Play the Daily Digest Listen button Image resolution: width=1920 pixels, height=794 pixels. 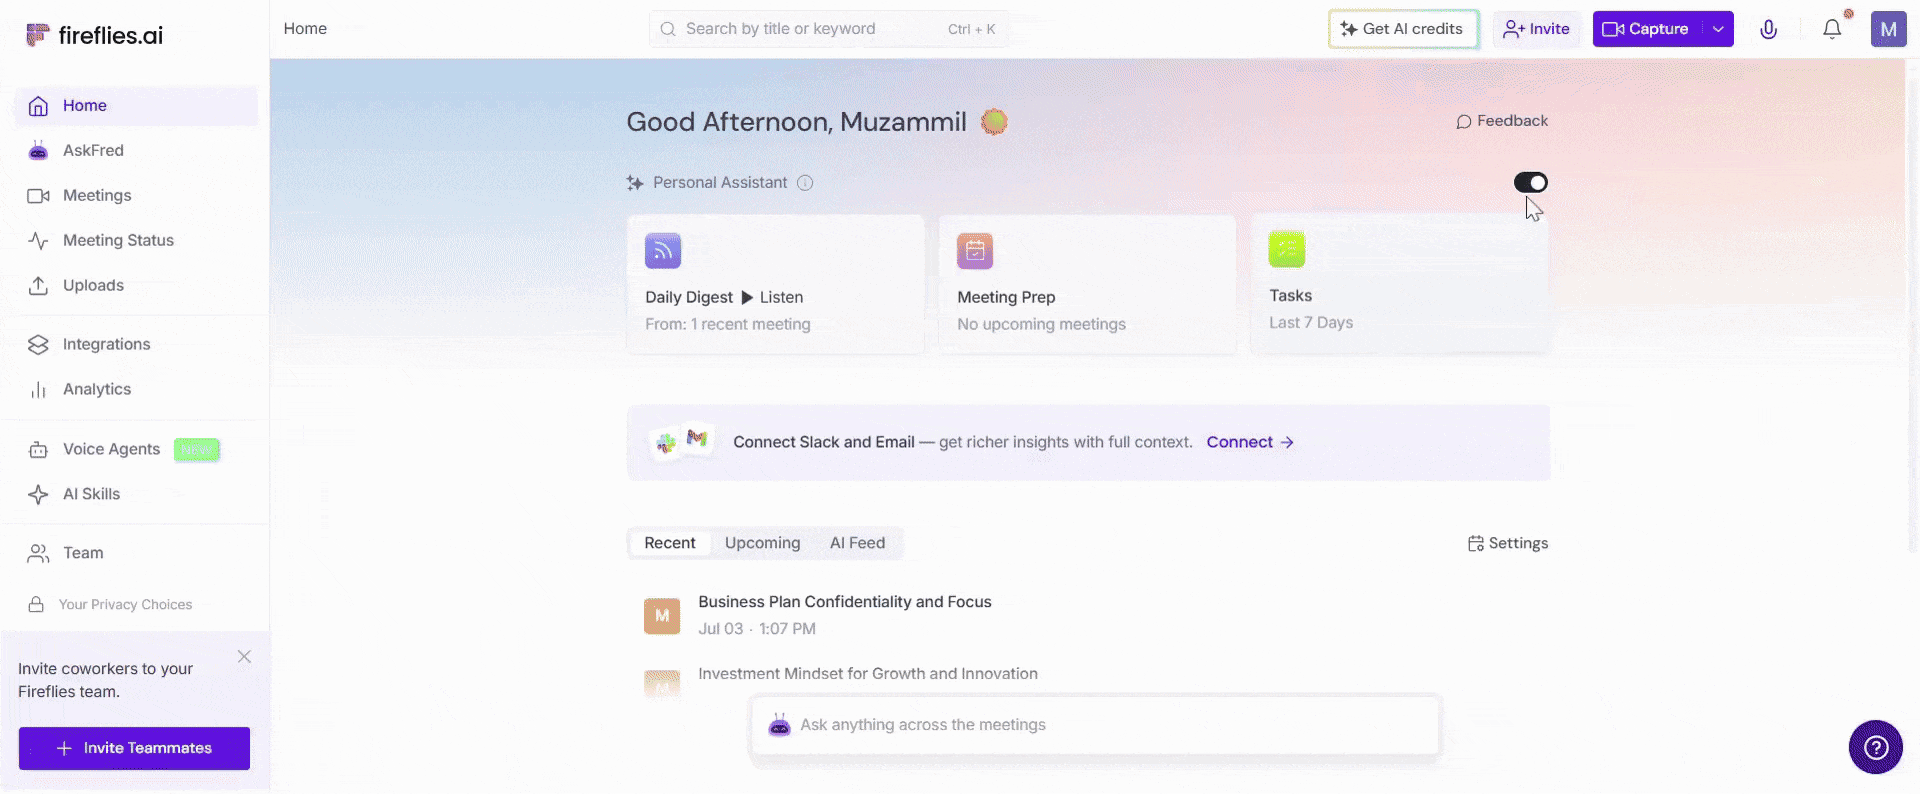[x=772, y=297]
